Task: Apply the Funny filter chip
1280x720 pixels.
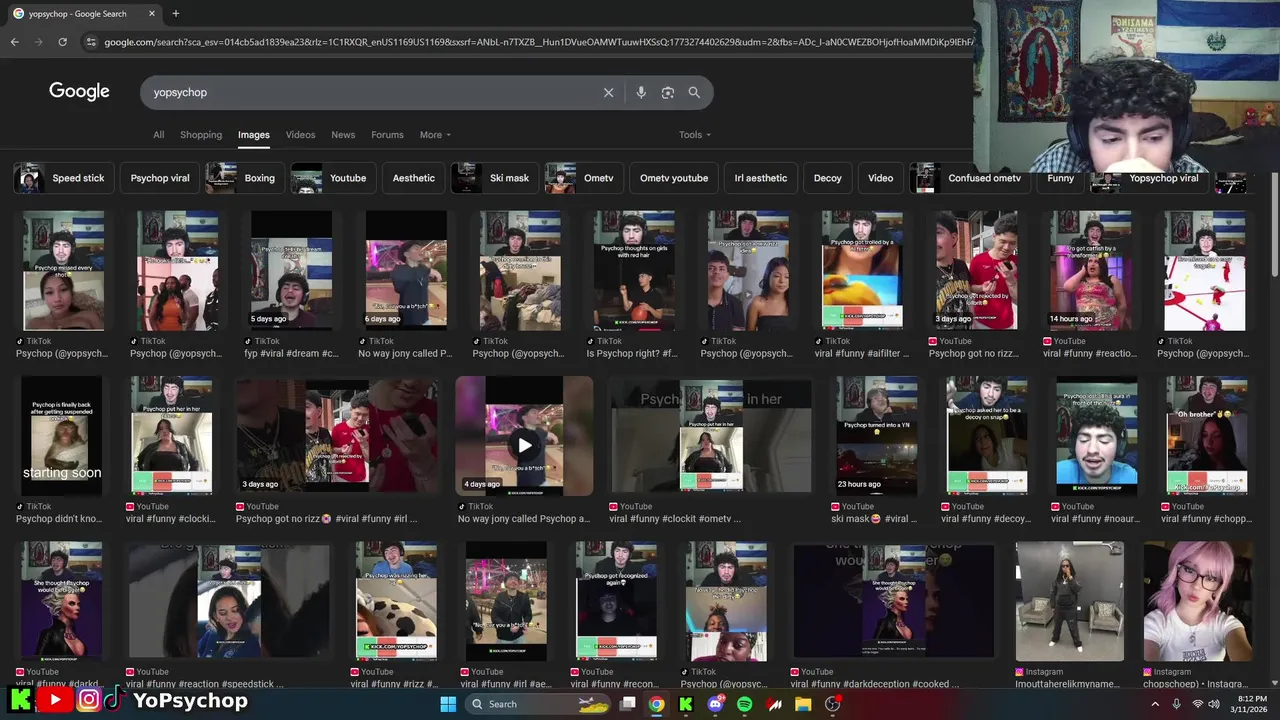Action: (x=1060, y=178)
